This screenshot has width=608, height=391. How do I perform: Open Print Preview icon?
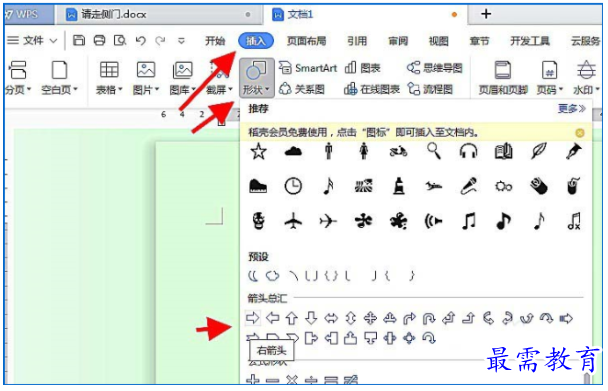click(x=120, y=40)
